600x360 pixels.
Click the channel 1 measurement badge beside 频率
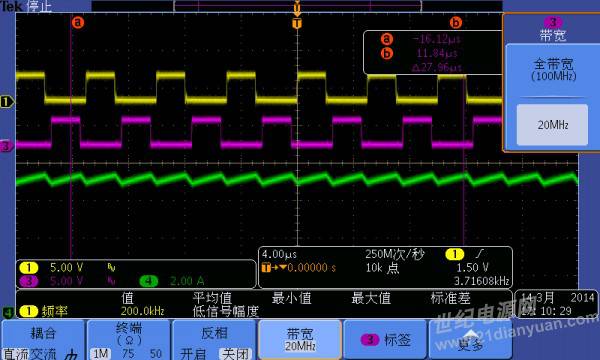pyautogui.click(x=29, y=311)
